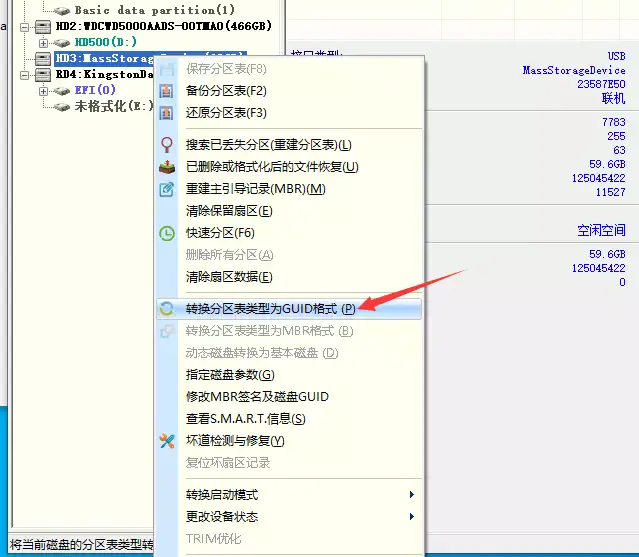Screen dimensions: 639x557
Task: Open 转换启动模式 menu entry
Action: coord(289,495)
